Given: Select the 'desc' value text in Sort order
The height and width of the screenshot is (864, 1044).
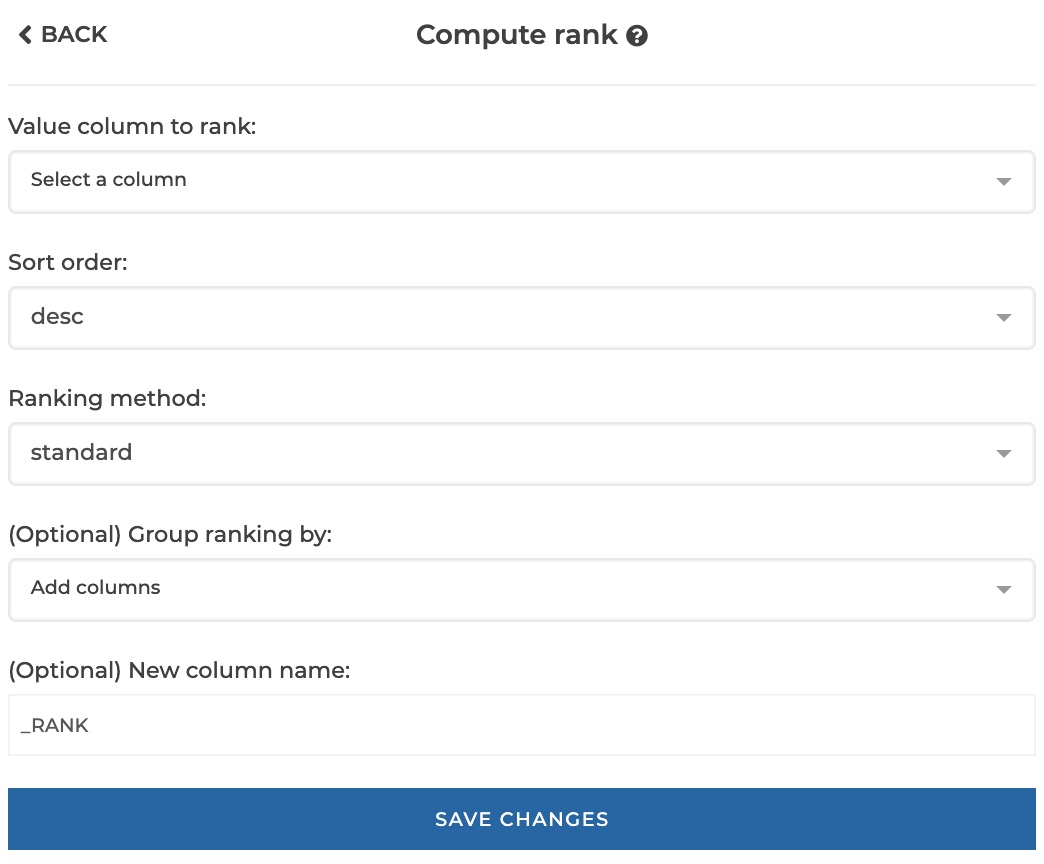Looking at the screenshot, I should click(x=57, y=316).
